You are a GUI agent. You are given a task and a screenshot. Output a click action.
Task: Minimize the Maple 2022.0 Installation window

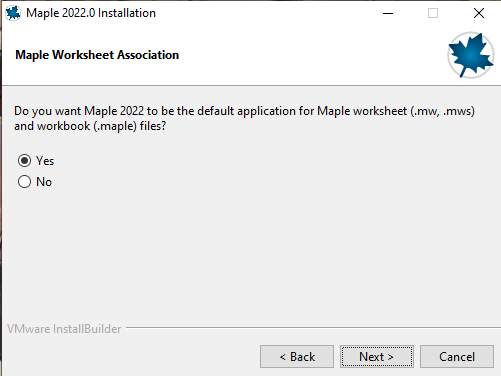click(x=388, y=13)
